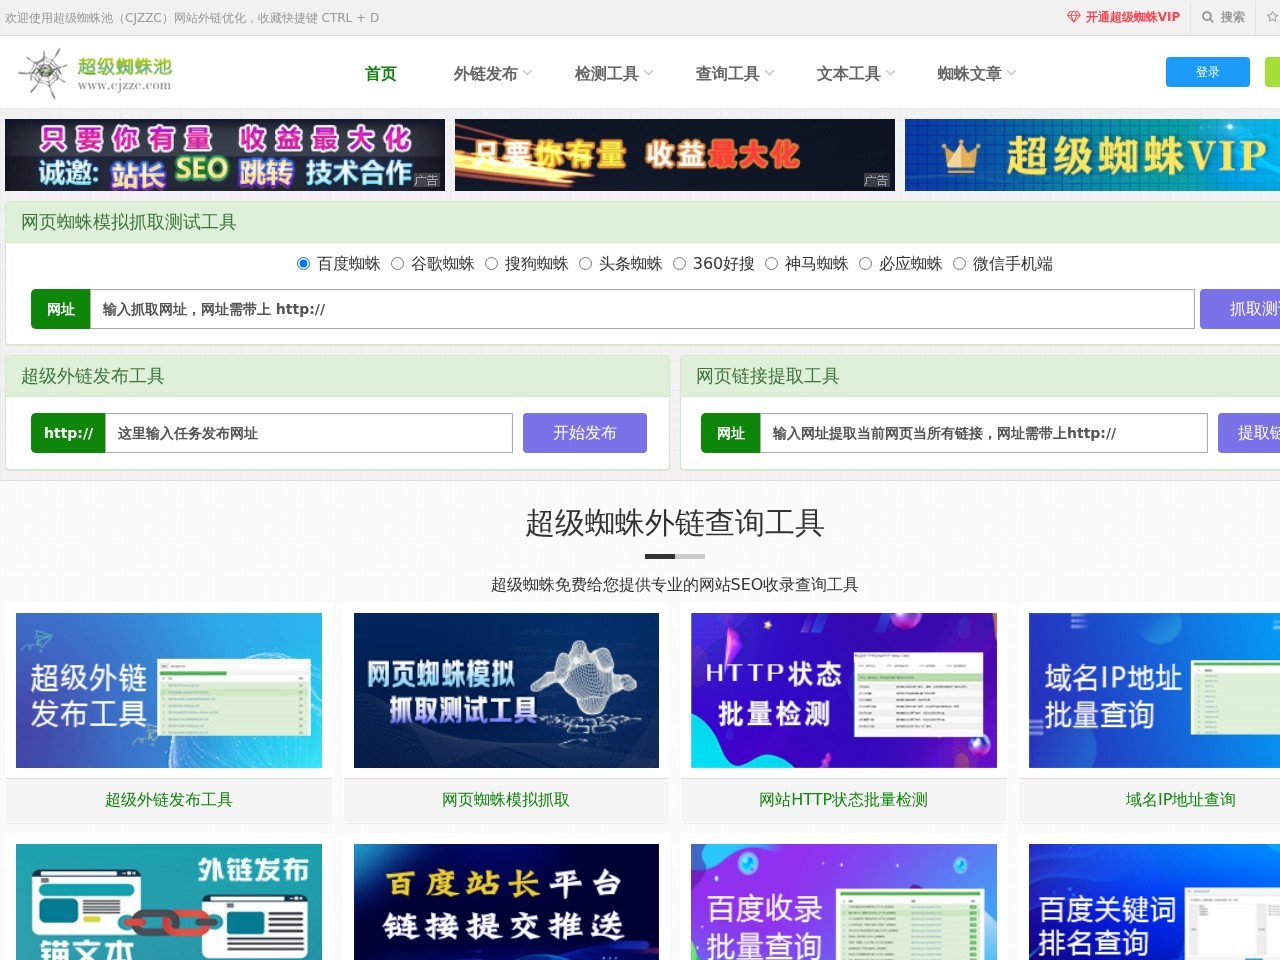
Task: Select the 首页 menu item
Action: click(x=380, y=72)
